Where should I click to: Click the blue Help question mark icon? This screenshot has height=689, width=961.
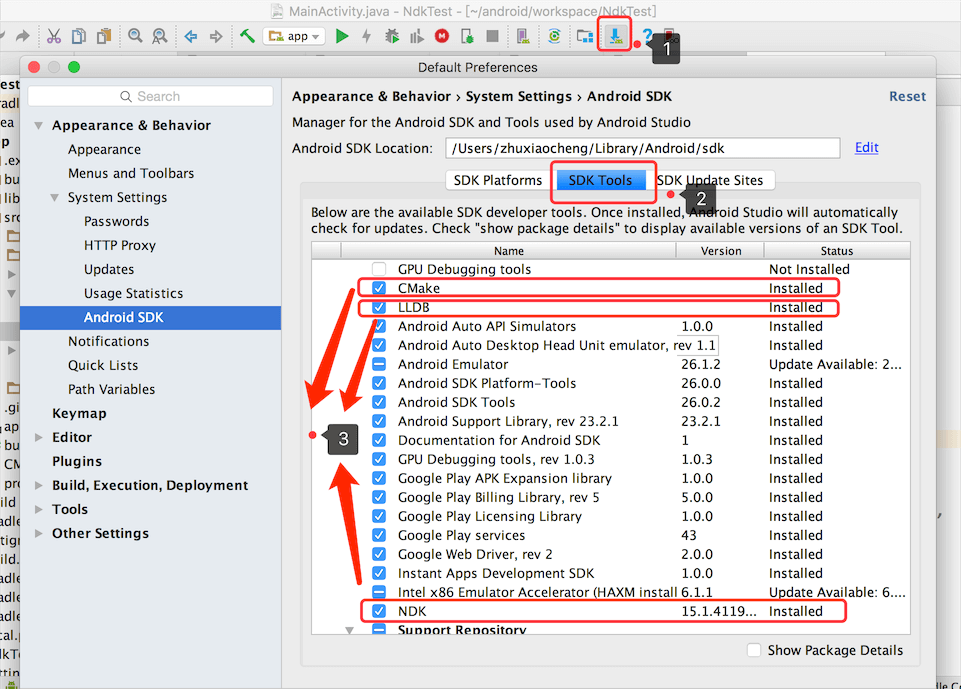647,37
